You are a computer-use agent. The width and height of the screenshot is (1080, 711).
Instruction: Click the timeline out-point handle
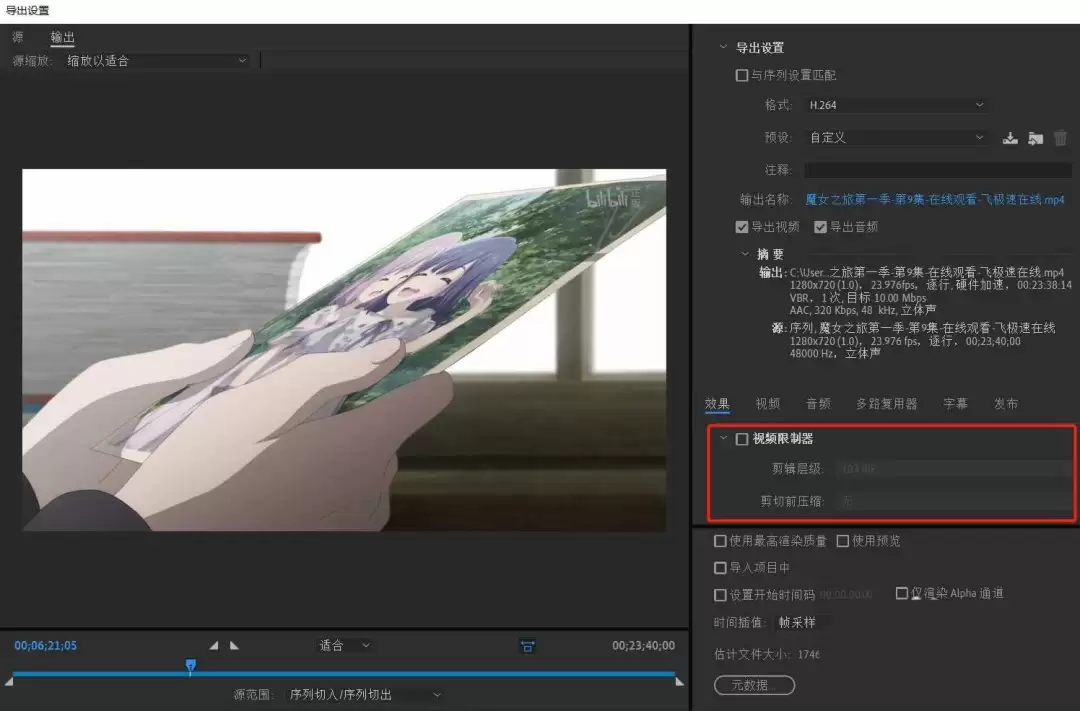pos(680,681)
